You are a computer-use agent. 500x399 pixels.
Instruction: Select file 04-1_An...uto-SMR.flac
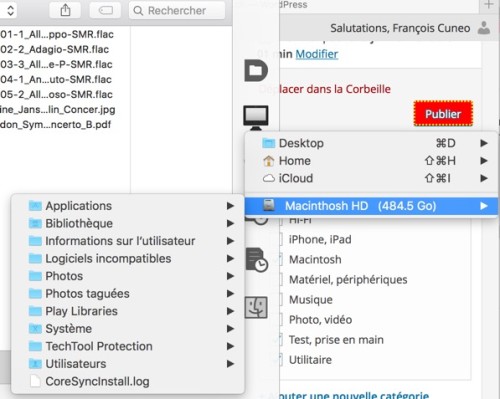point(56,79)
